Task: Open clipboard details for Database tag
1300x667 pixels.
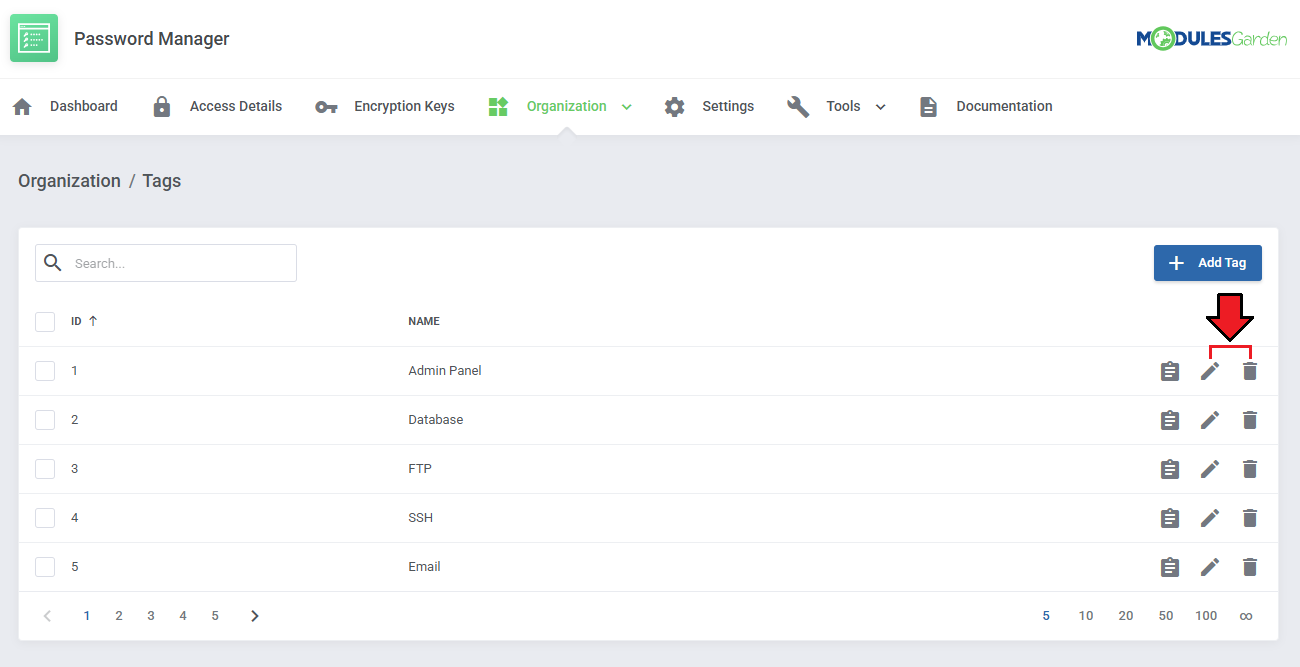Action: point(1170,420)
